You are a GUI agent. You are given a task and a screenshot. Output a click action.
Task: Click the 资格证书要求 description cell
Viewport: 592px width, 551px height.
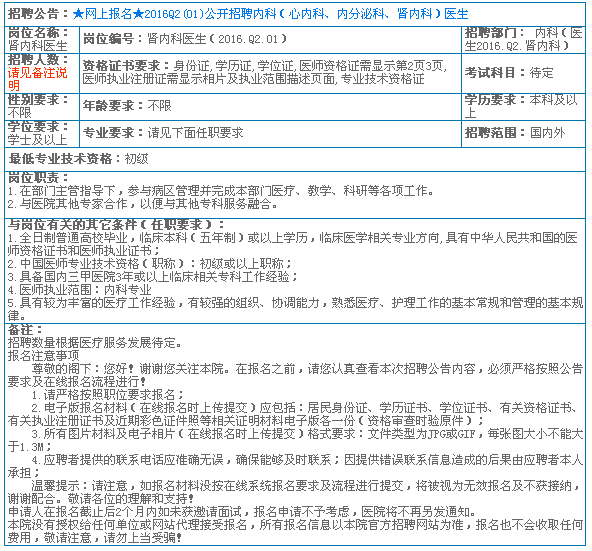pos(270,73)
